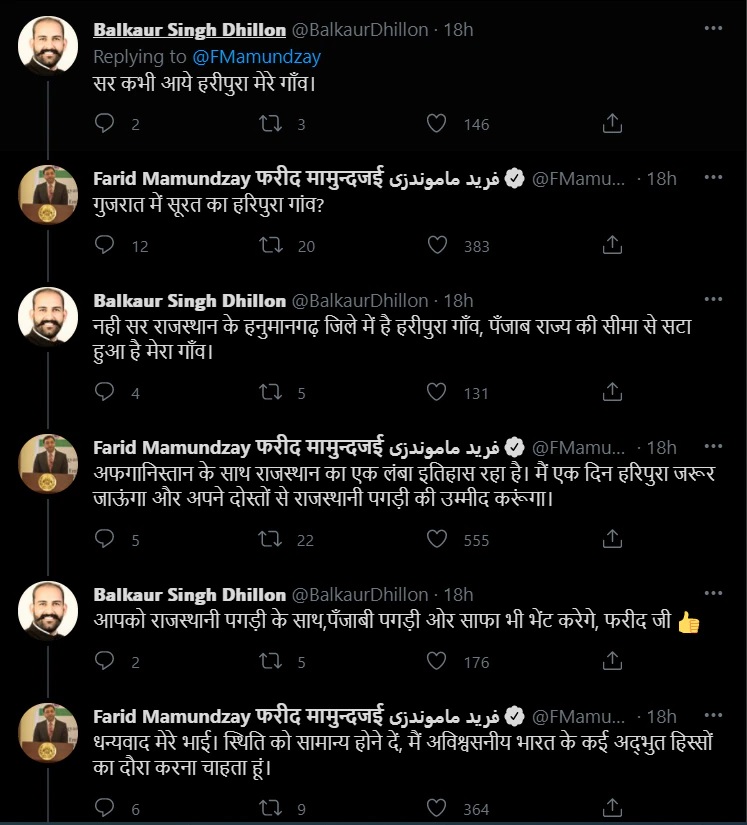This screenshot has width=747, height=825.
Task: Reply to the first tweet about Haripura
Action: click(x=105, y=123)
